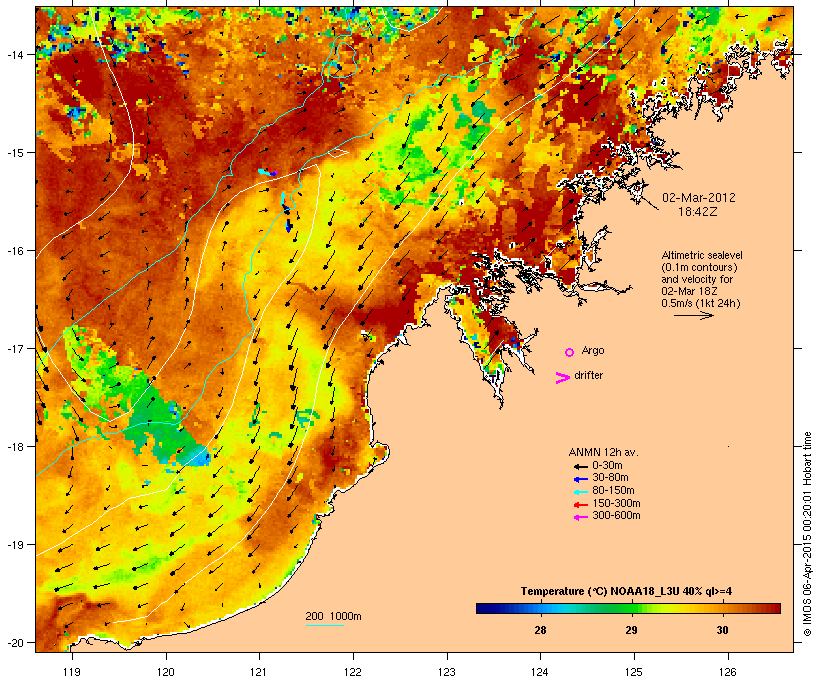Click the 'drifter' legend label
The width and height of the screenshot is (820, 680).
coord(588,375)
